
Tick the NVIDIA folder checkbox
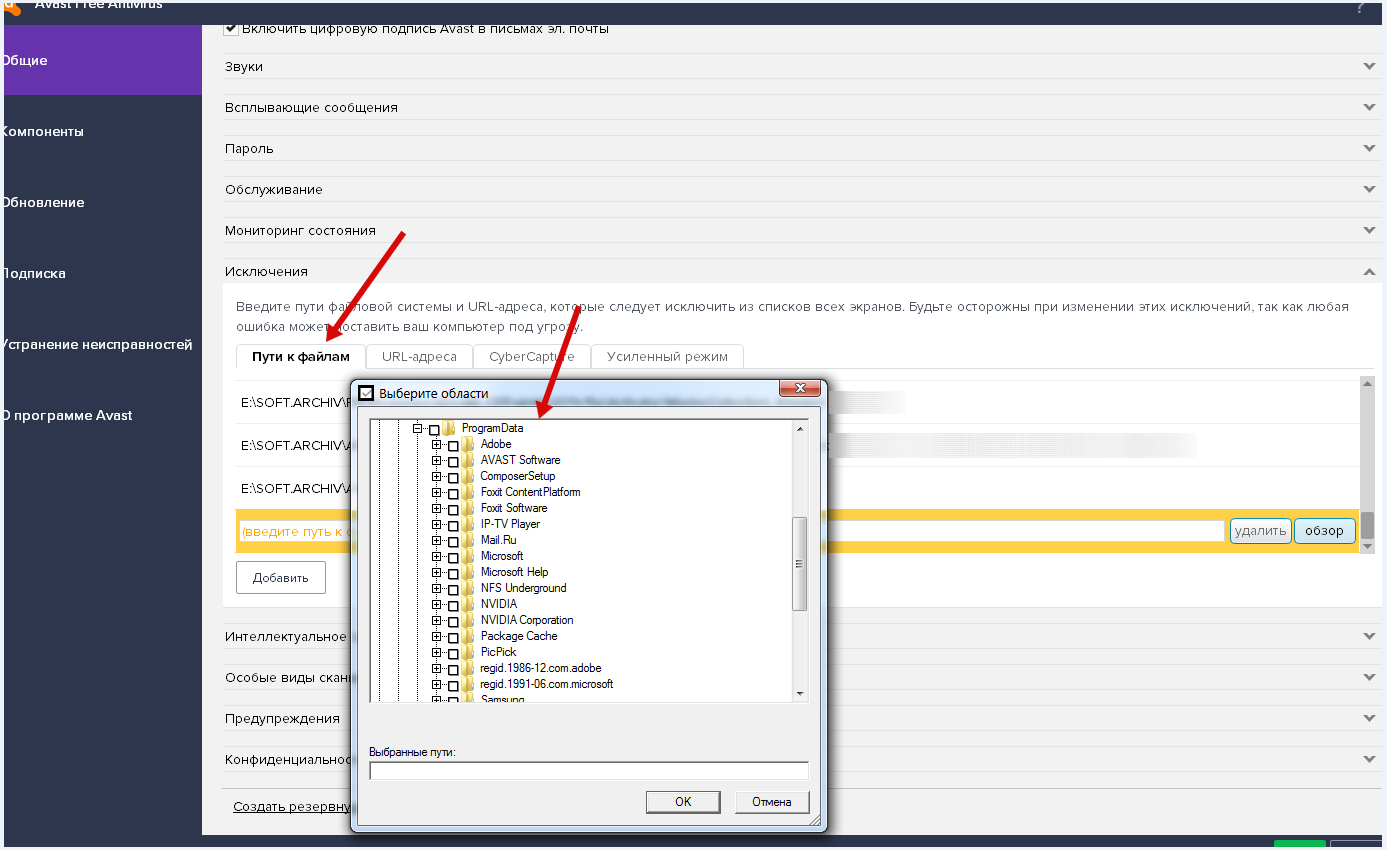click(453, 605)
